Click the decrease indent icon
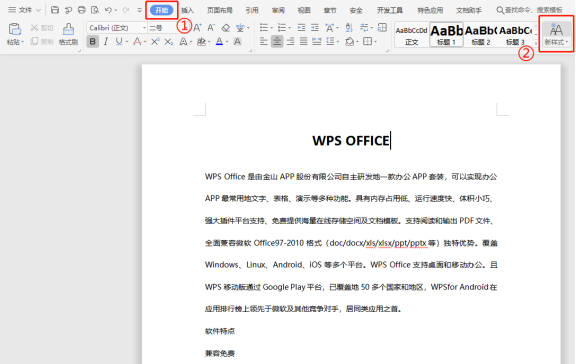Screen dimensions: 576x364 (301, 28)
